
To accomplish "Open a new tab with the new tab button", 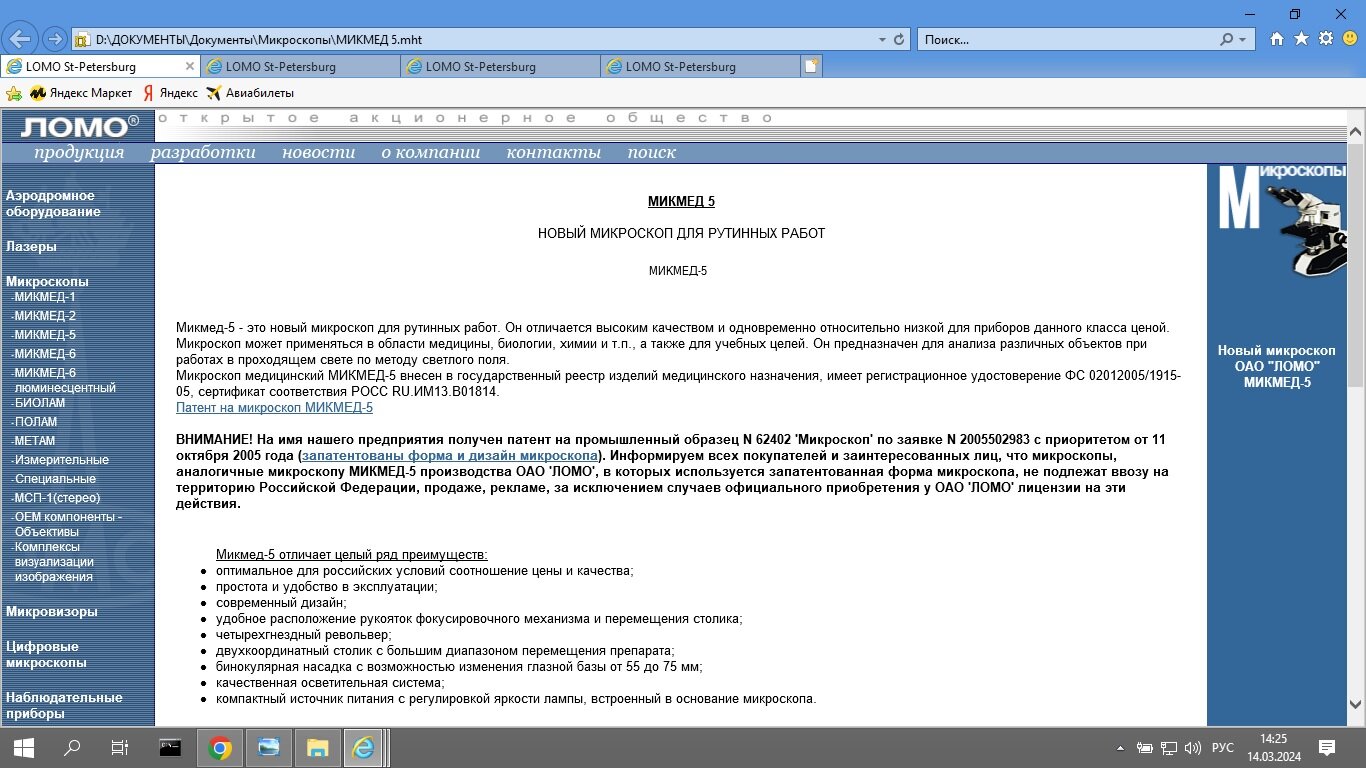I will 812,66.
